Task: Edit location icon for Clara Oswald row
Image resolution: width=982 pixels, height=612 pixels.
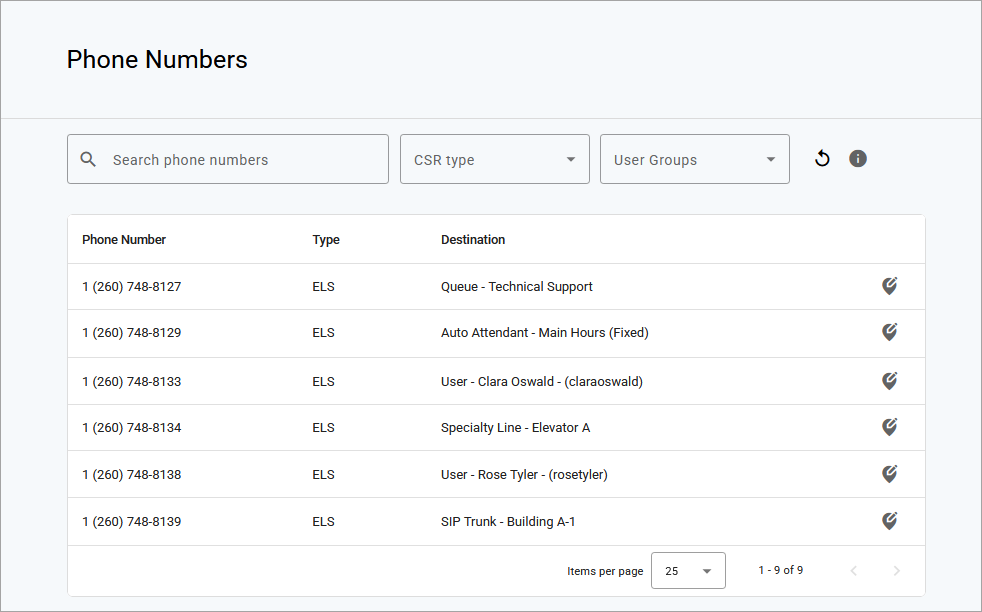Action: point(889,381)
